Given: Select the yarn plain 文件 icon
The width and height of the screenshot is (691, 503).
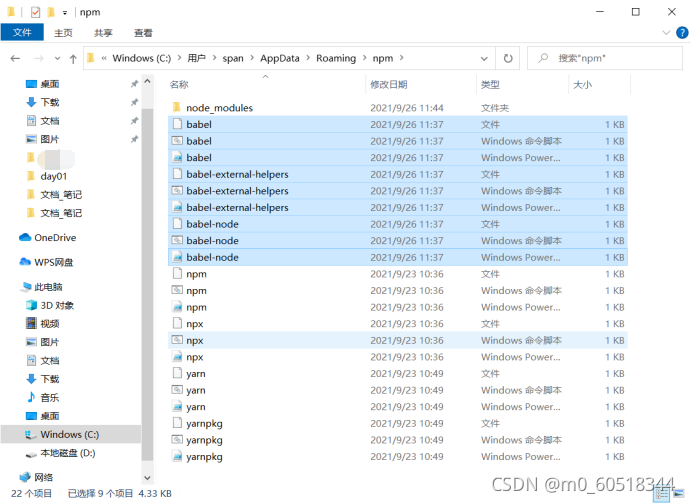Looking at the screenshot, I should click(x=177, y=373).
